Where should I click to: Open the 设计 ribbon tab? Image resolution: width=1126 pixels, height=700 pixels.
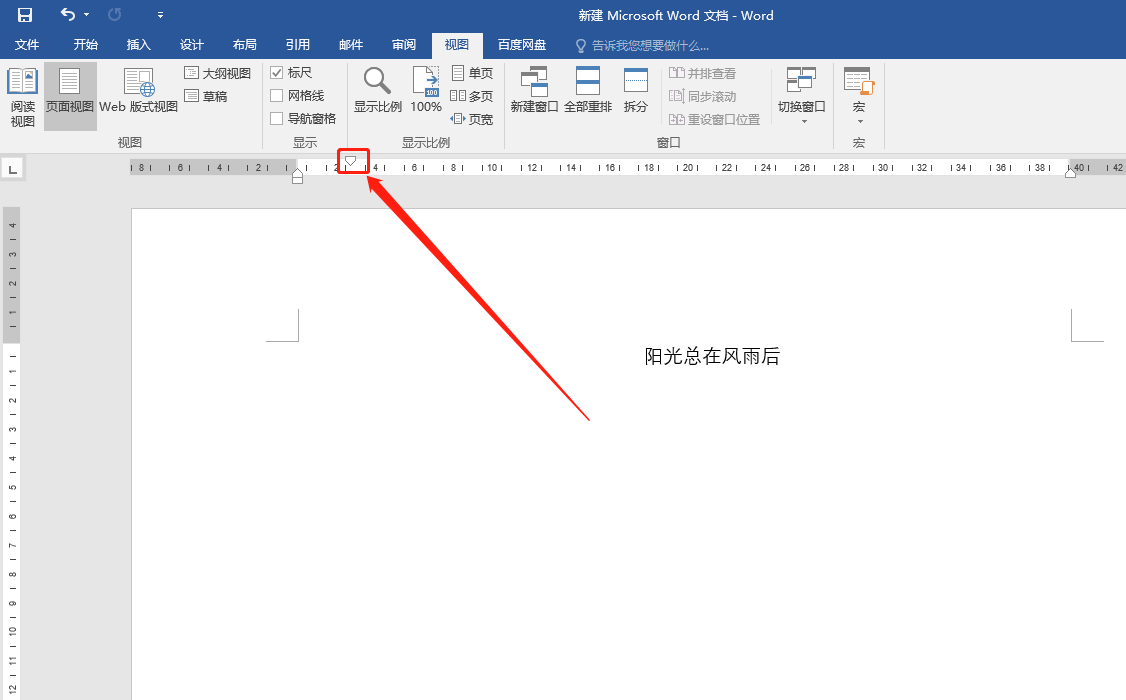[x=192, y=45]
